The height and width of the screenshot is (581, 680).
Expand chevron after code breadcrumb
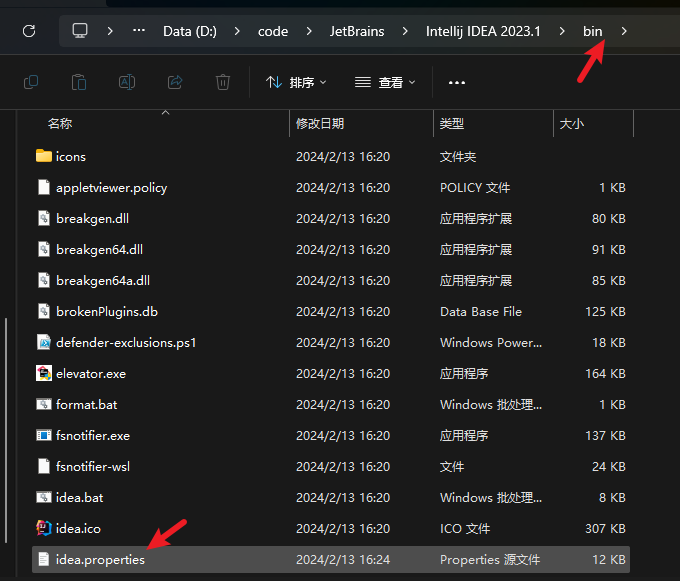coord(309,31)
